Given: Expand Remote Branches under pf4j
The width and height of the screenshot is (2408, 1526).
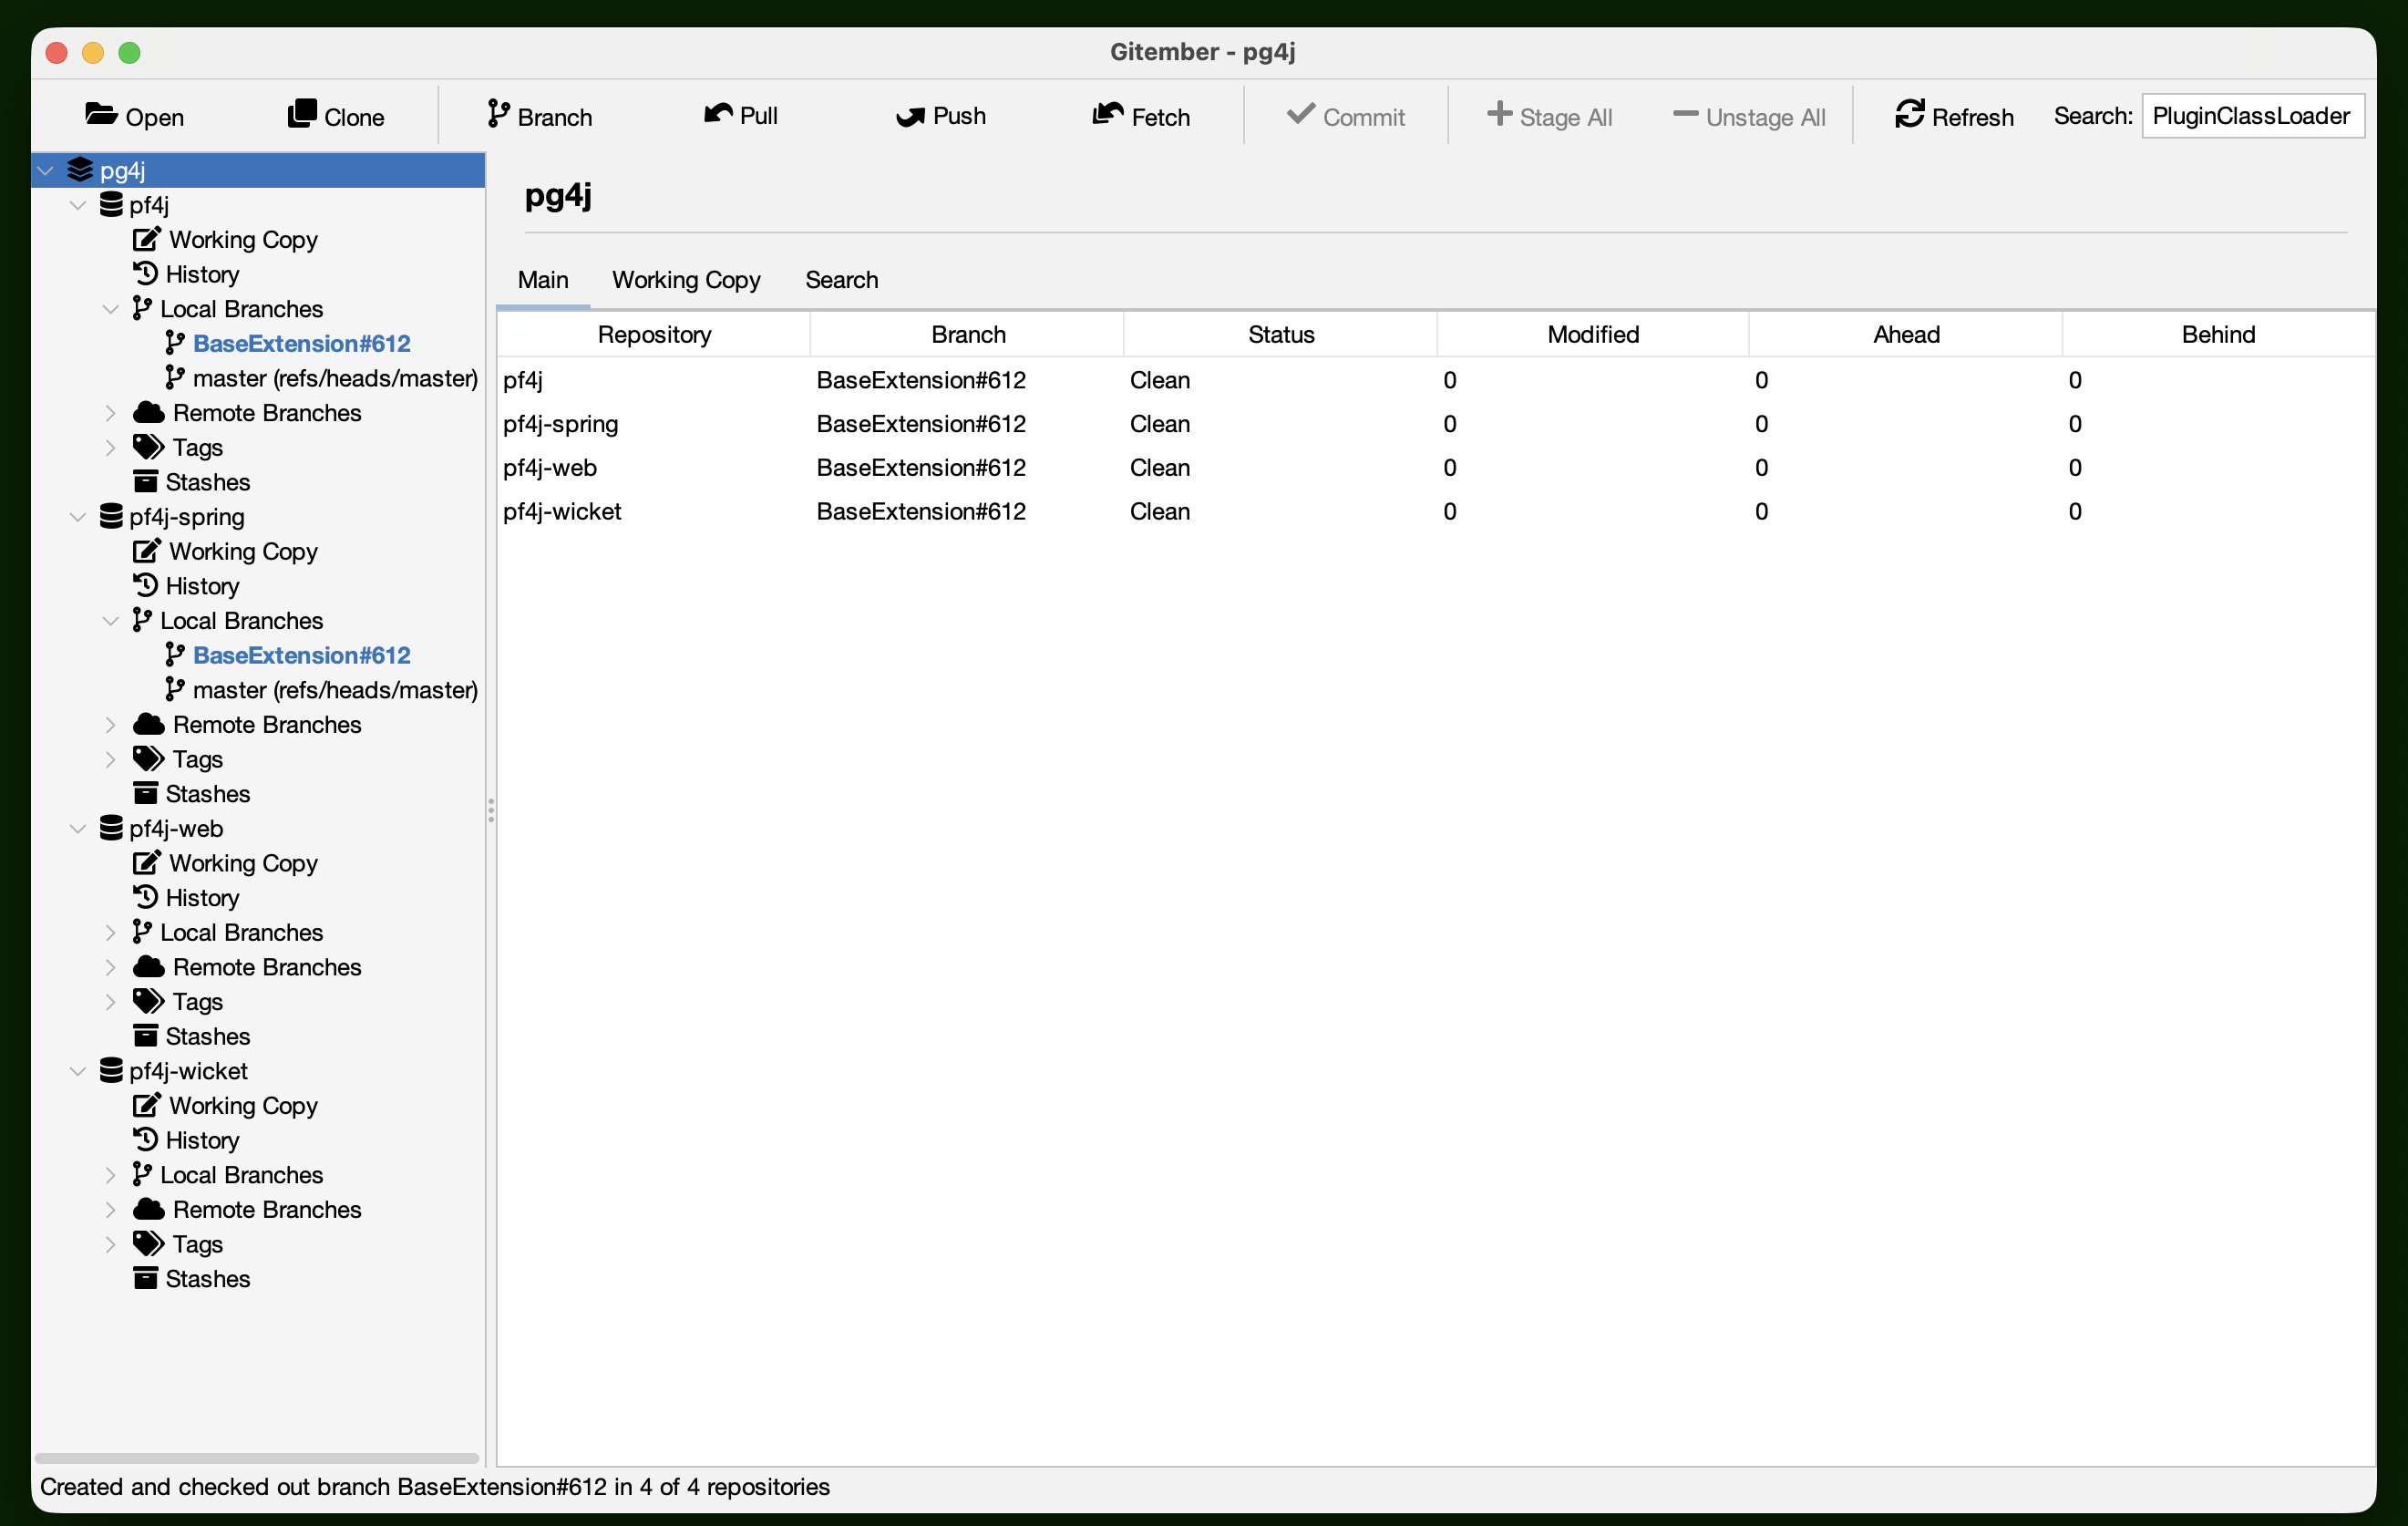Looking at the screenshot, I should pos(111,413).
